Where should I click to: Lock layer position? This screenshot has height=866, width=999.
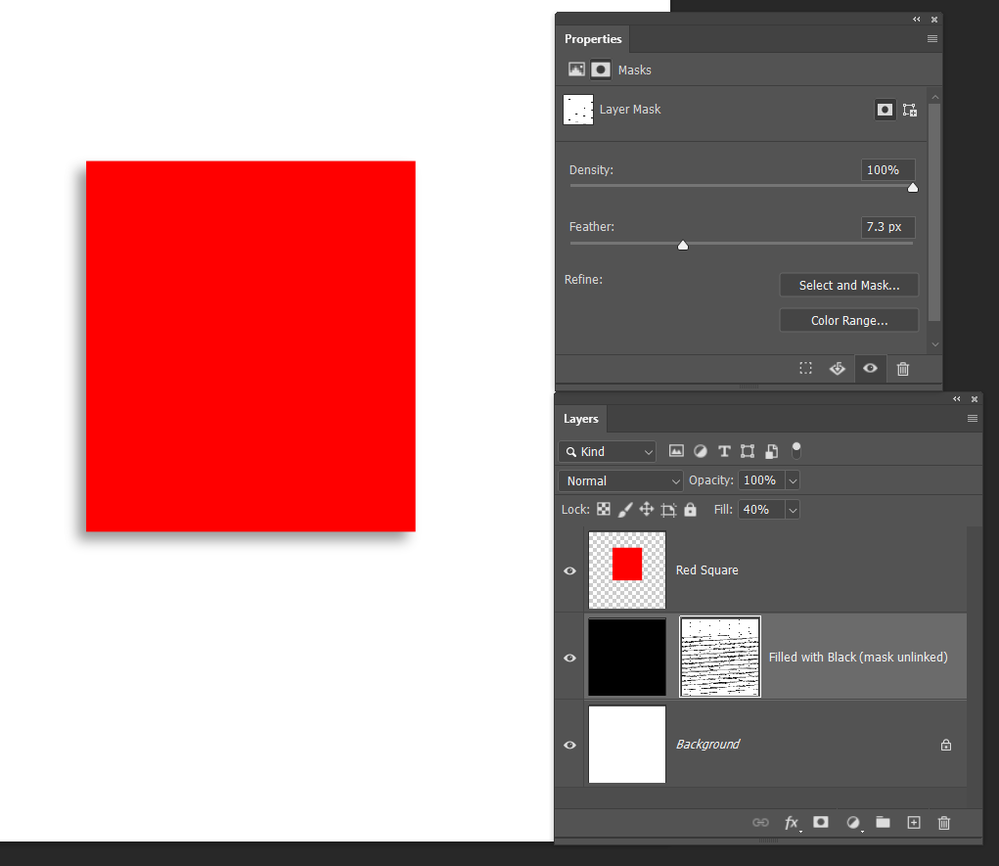tap(646, 509)
